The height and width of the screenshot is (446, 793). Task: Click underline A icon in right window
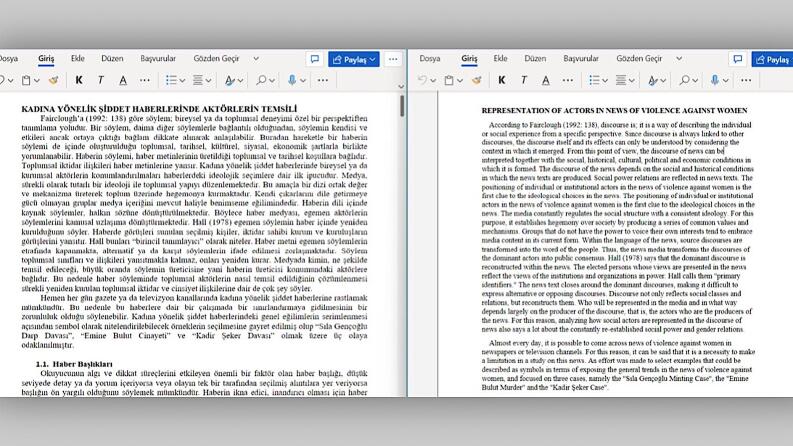pyautogui.click(x=546, y=80)
